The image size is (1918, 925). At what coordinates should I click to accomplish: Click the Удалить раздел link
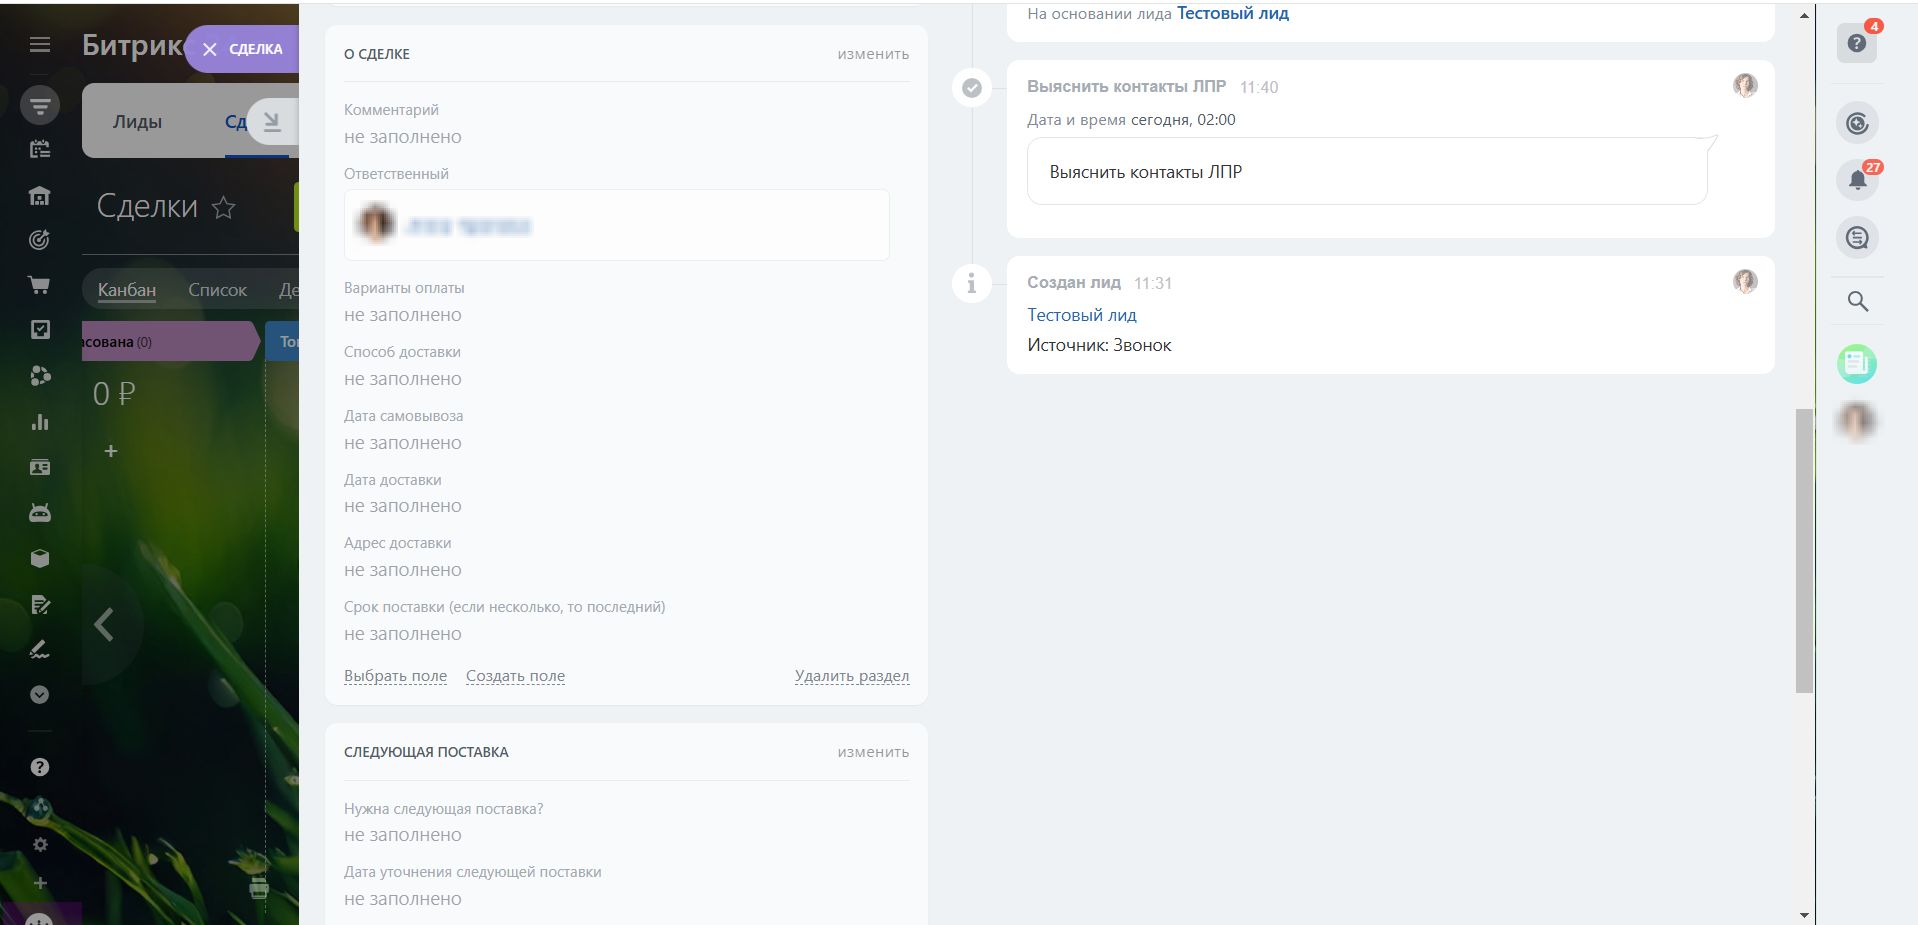(852, 676)
